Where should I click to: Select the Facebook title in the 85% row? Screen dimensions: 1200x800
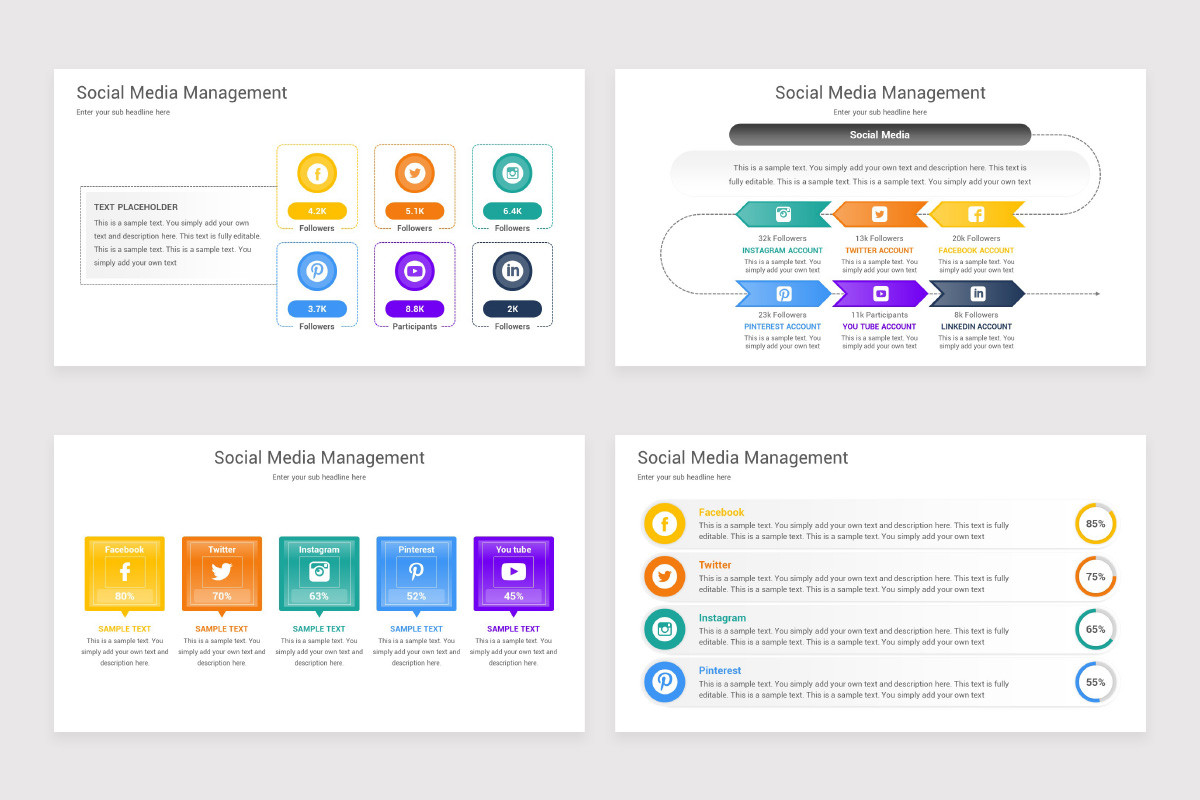[722, 512]
